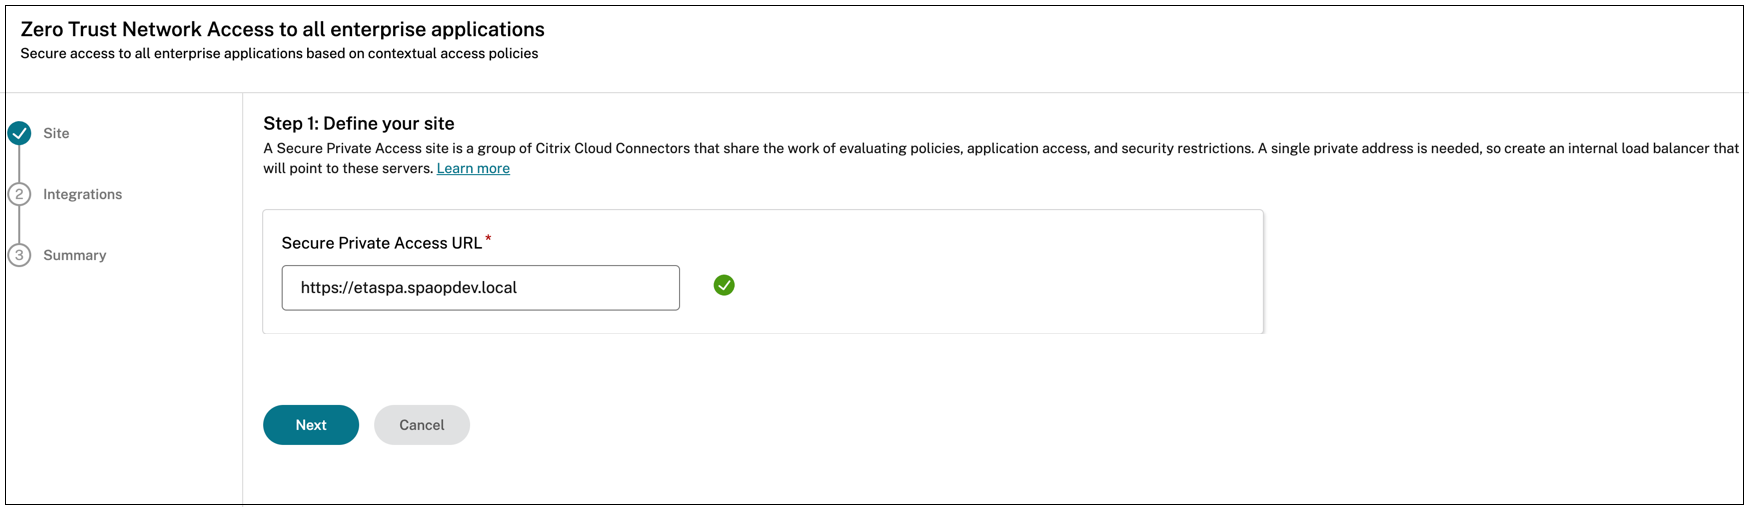Open the Learn more link

coord(473,169)
